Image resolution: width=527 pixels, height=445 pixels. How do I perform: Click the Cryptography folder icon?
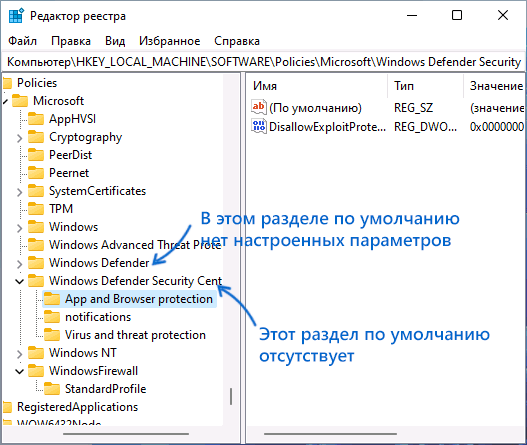coord(36,137)
